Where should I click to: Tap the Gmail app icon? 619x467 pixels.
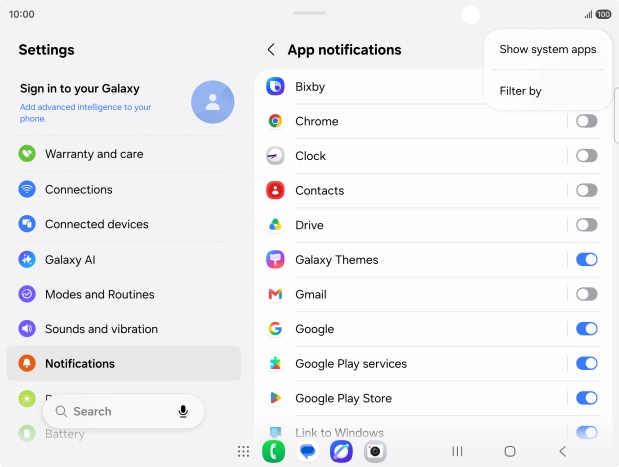pos(275,294)
